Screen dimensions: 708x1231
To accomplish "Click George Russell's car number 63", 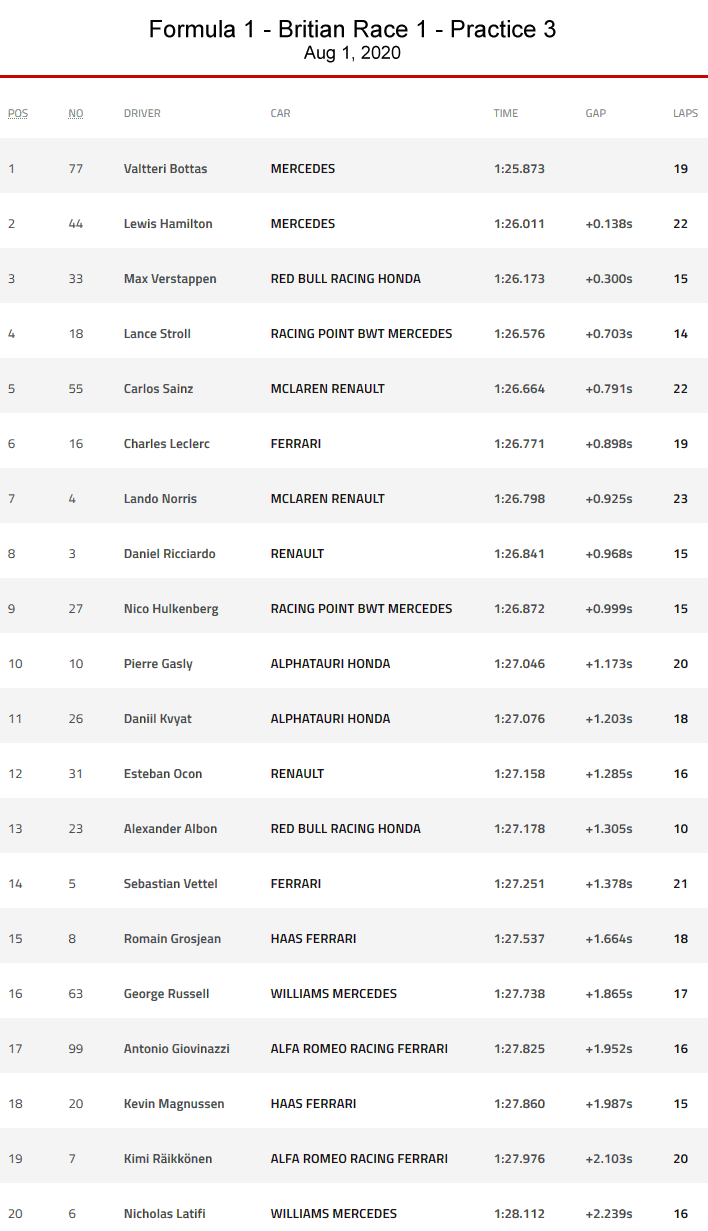I will [76, 994].
